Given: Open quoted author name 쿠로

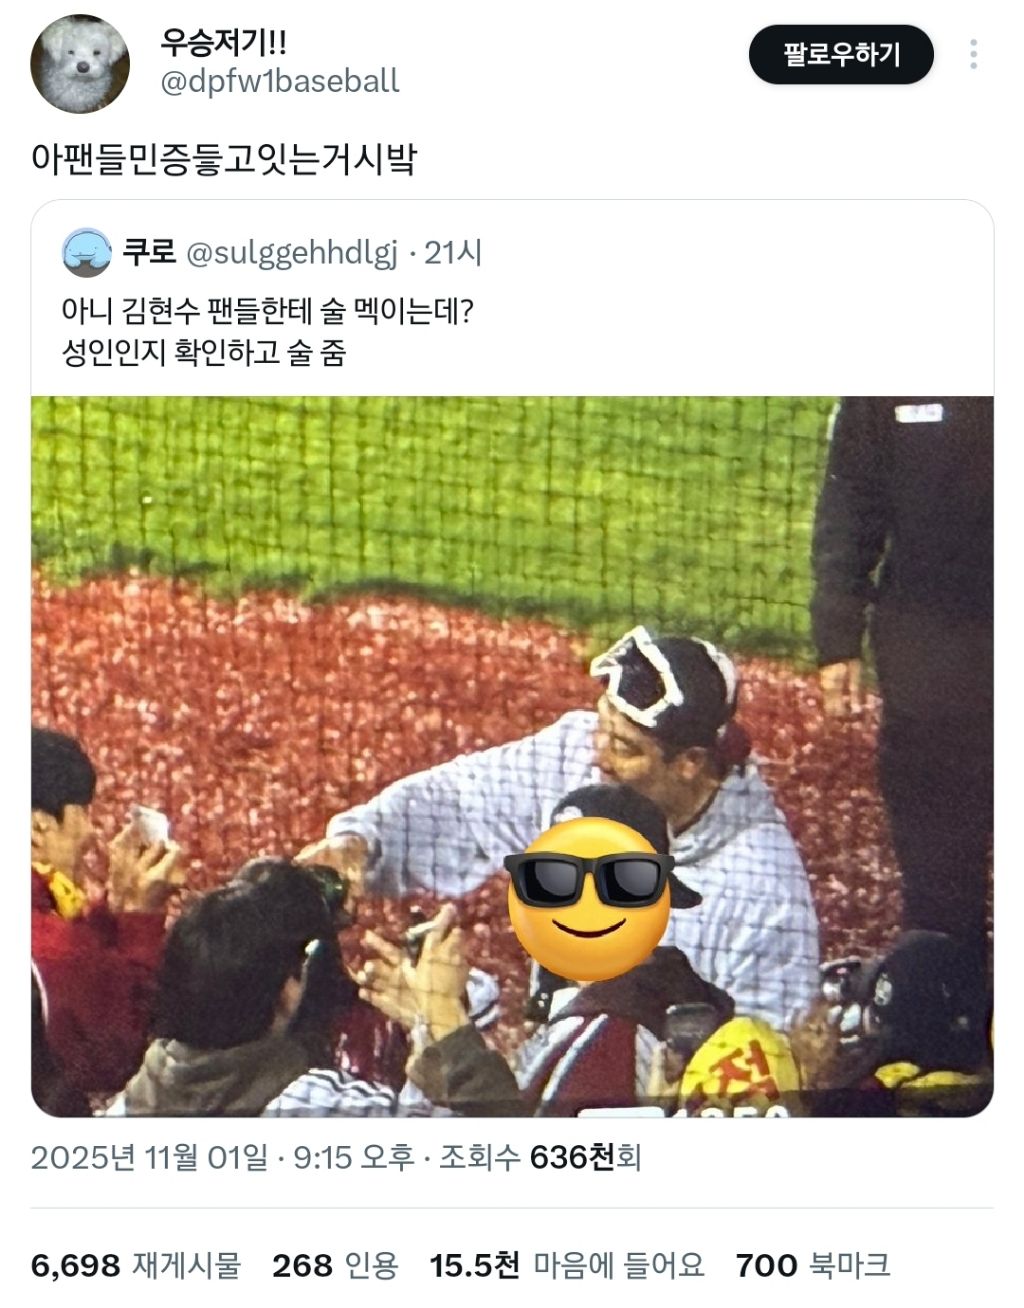Looking at the screenshot, I should [x=149, y=252].
